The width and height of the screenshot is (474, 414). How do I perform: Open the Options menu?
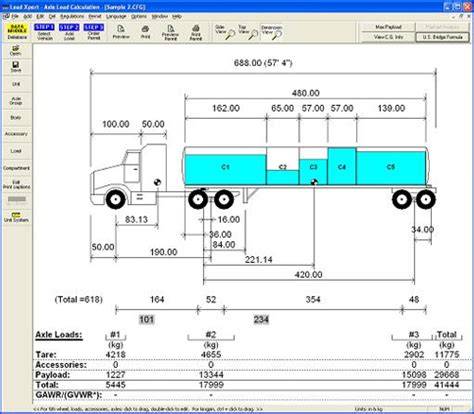(x=139, y=16)
